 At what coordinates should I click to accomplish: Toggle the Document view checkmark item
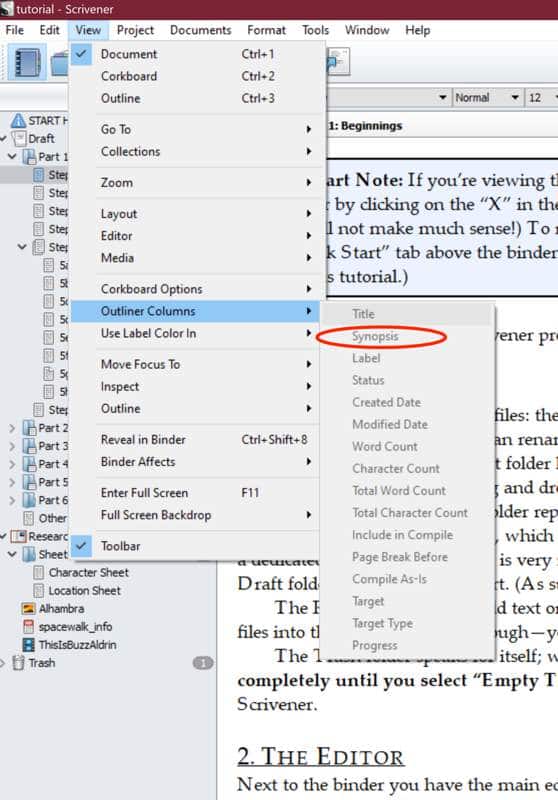click(197, 54)
